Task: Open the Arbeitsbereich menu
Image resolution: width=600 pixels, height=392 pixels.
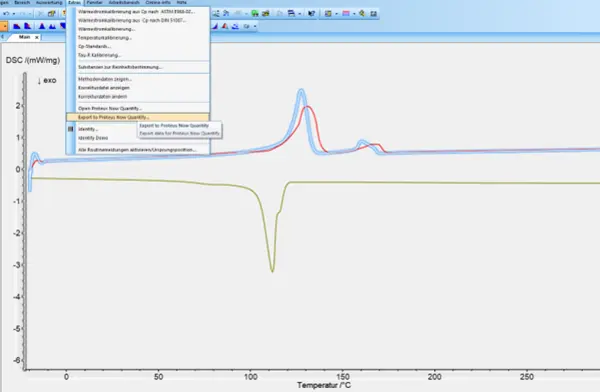Action: tap(124, 2)
